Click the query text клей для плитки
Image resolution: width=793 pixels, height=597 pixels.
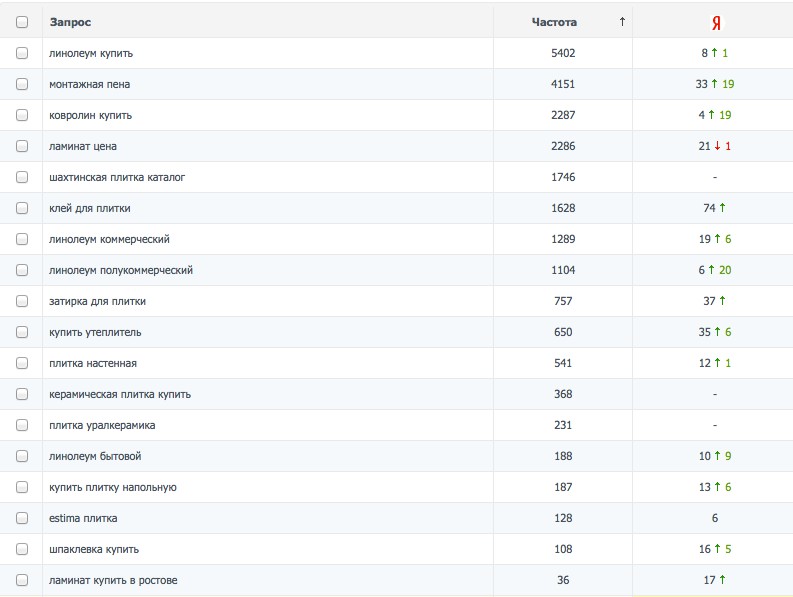90,208
